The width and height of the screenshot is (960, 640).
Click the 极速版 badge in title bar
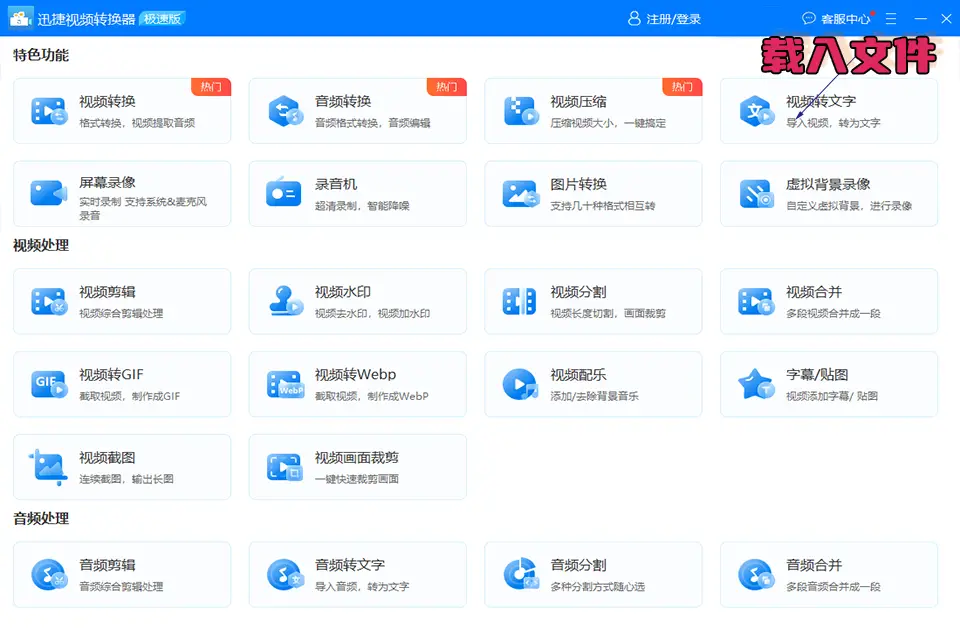(163, 19)
